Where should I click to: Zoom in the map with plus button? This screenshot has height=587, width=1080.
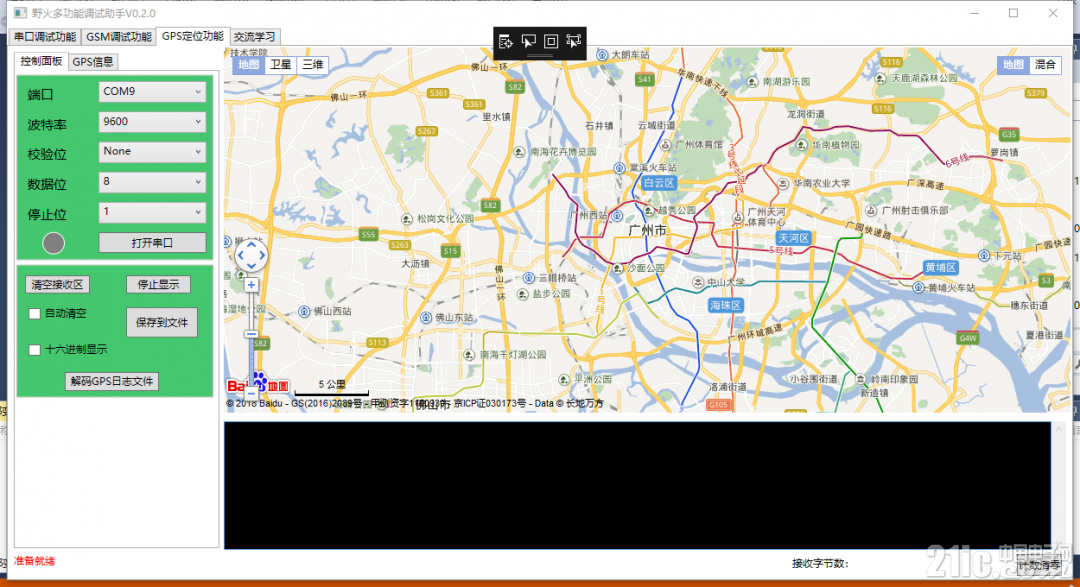coord(251,285)
